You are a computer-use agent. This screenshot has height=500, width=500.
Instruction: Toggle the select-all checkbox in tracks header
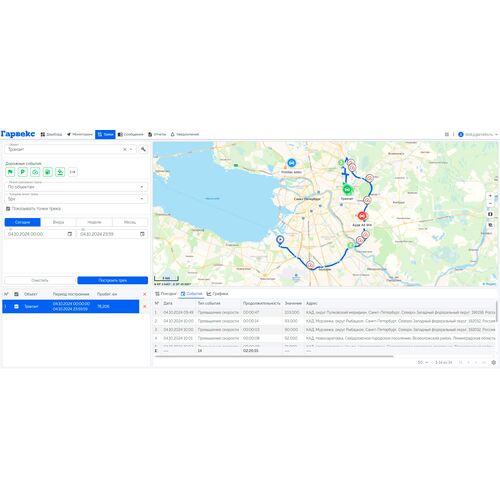tap(16, 294)
